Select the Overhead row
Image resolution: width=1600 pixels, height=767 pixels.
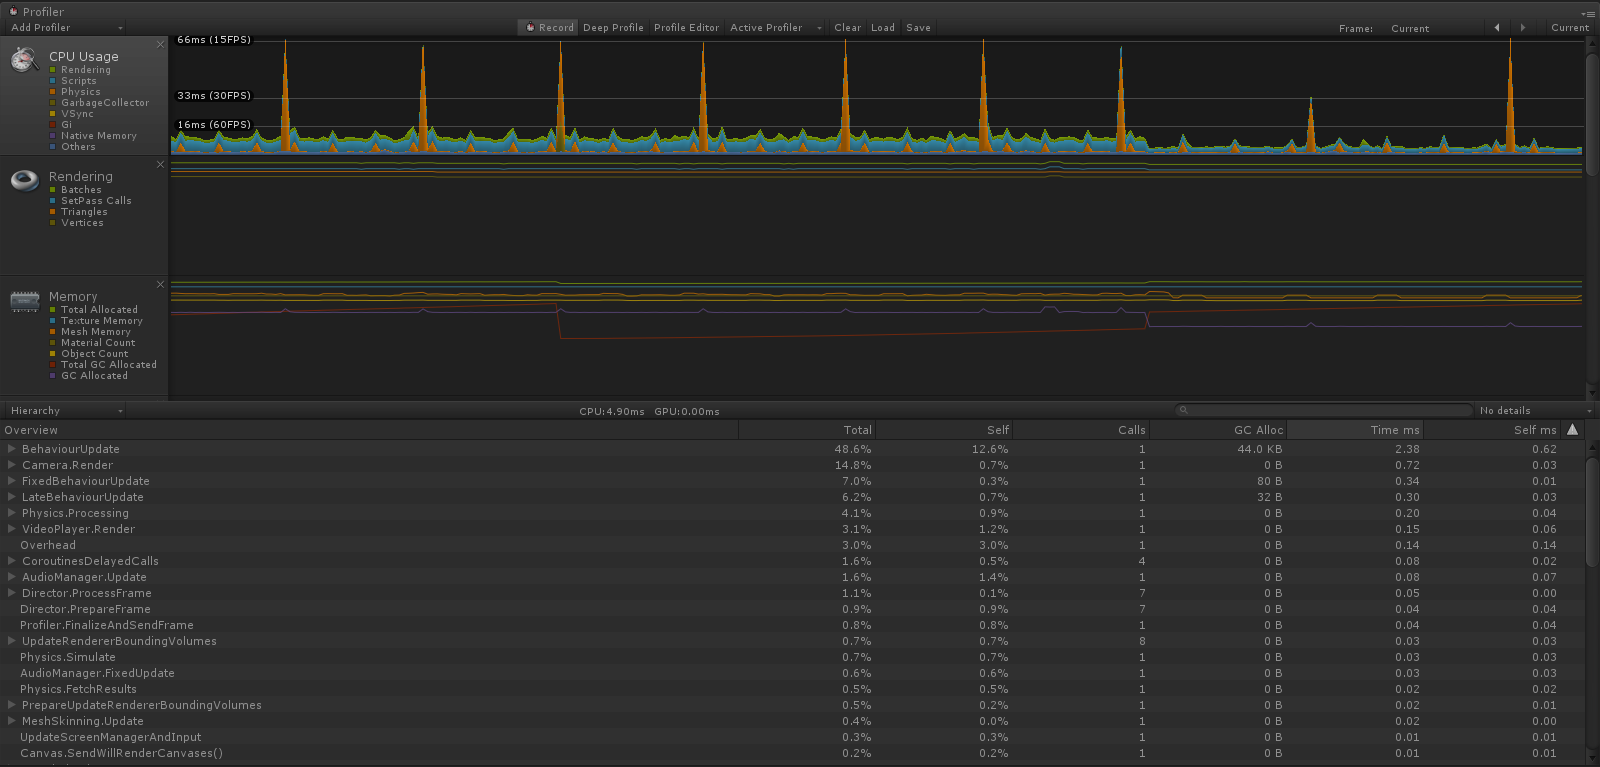(792, 545)
